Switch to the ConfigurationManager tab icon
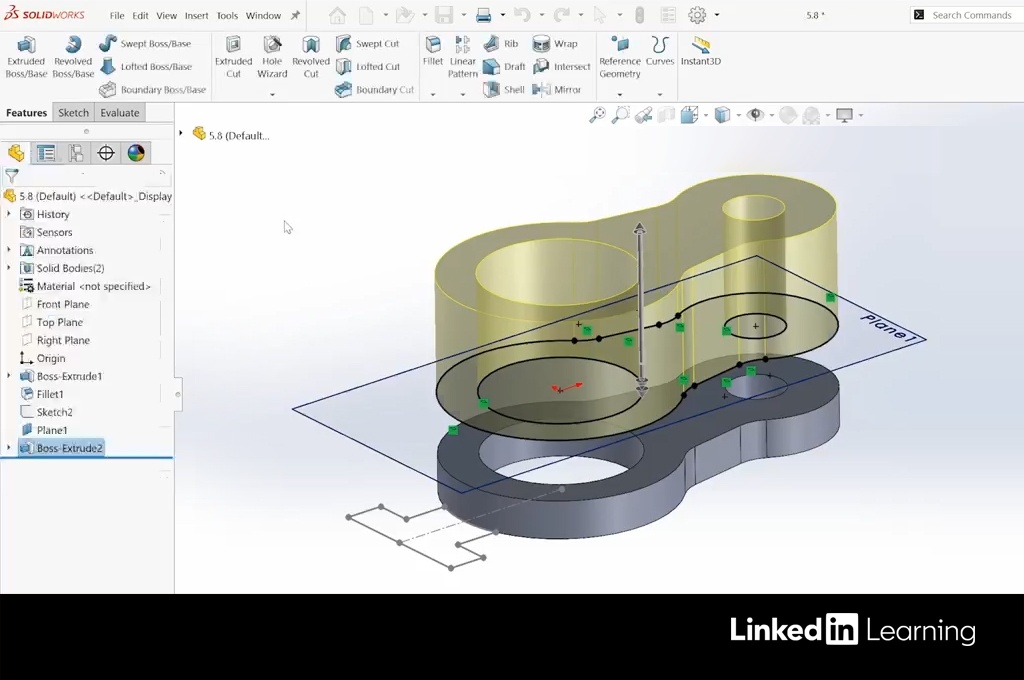The width and height of the screenshot is (1024, 680). [x=76, y=153]
